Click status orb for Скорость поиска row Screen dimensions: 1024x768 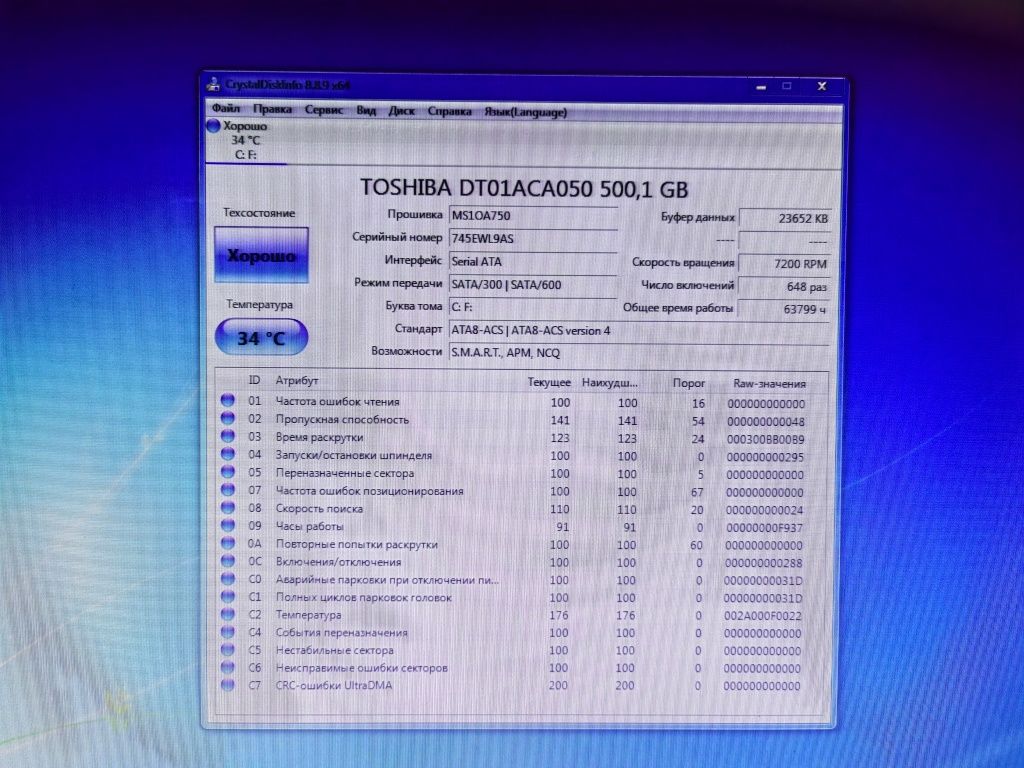[x=228, y=507]
